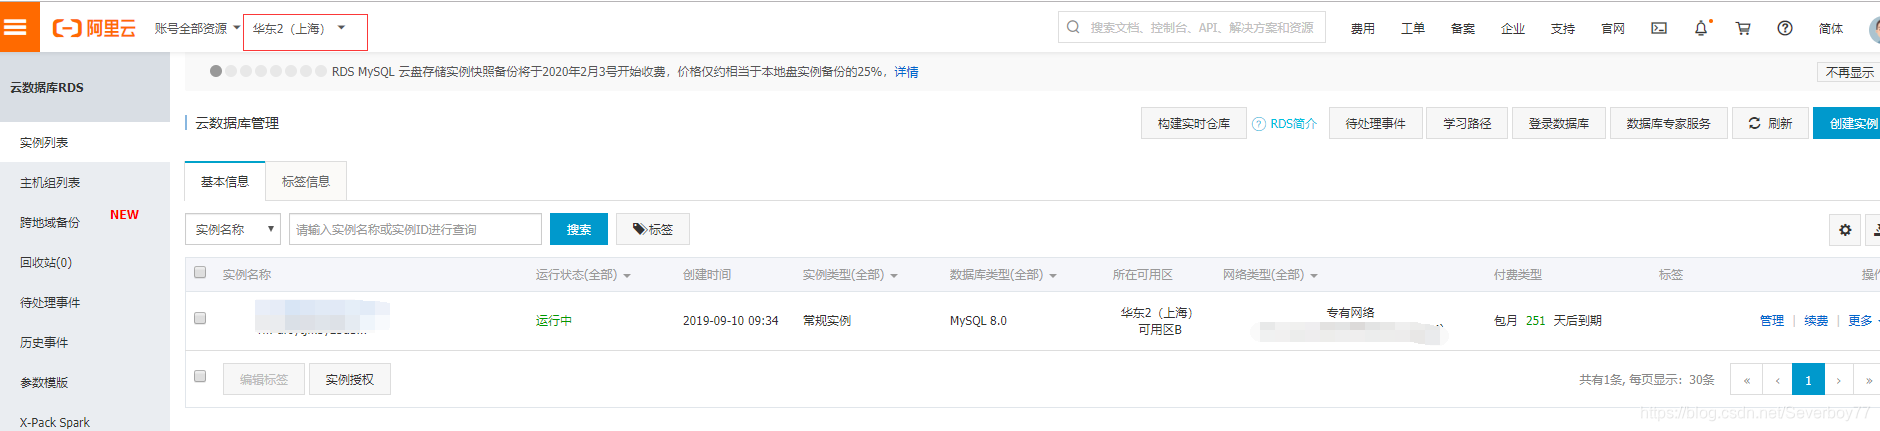
Task: Click the 创建实例 button
Action: [x=1848, y=123]
